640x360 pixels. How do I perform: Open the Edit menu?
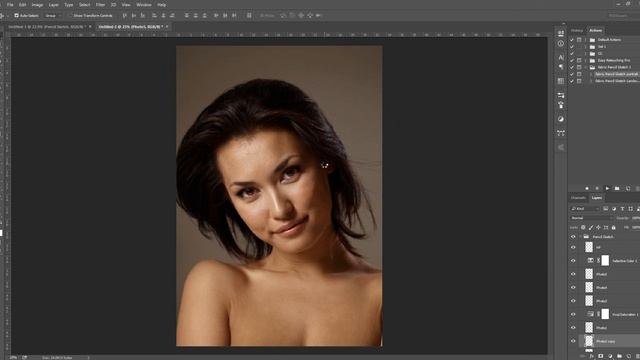(23, 5)
